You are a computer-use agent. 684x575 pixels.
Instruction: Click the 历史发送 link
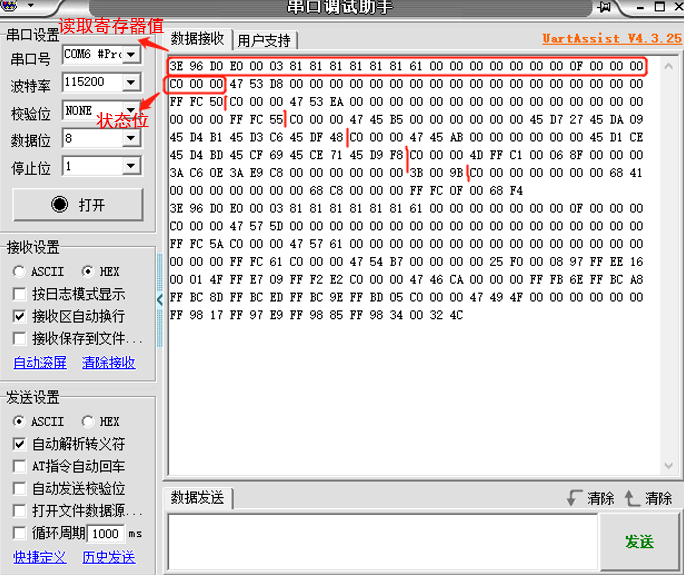click(109, 557)
